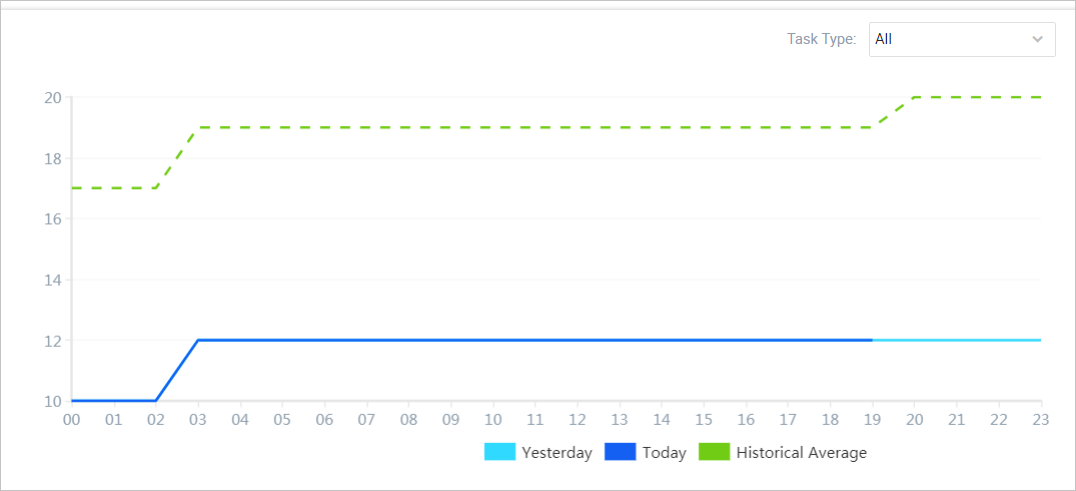Click the Historical Average legend label

801,453
